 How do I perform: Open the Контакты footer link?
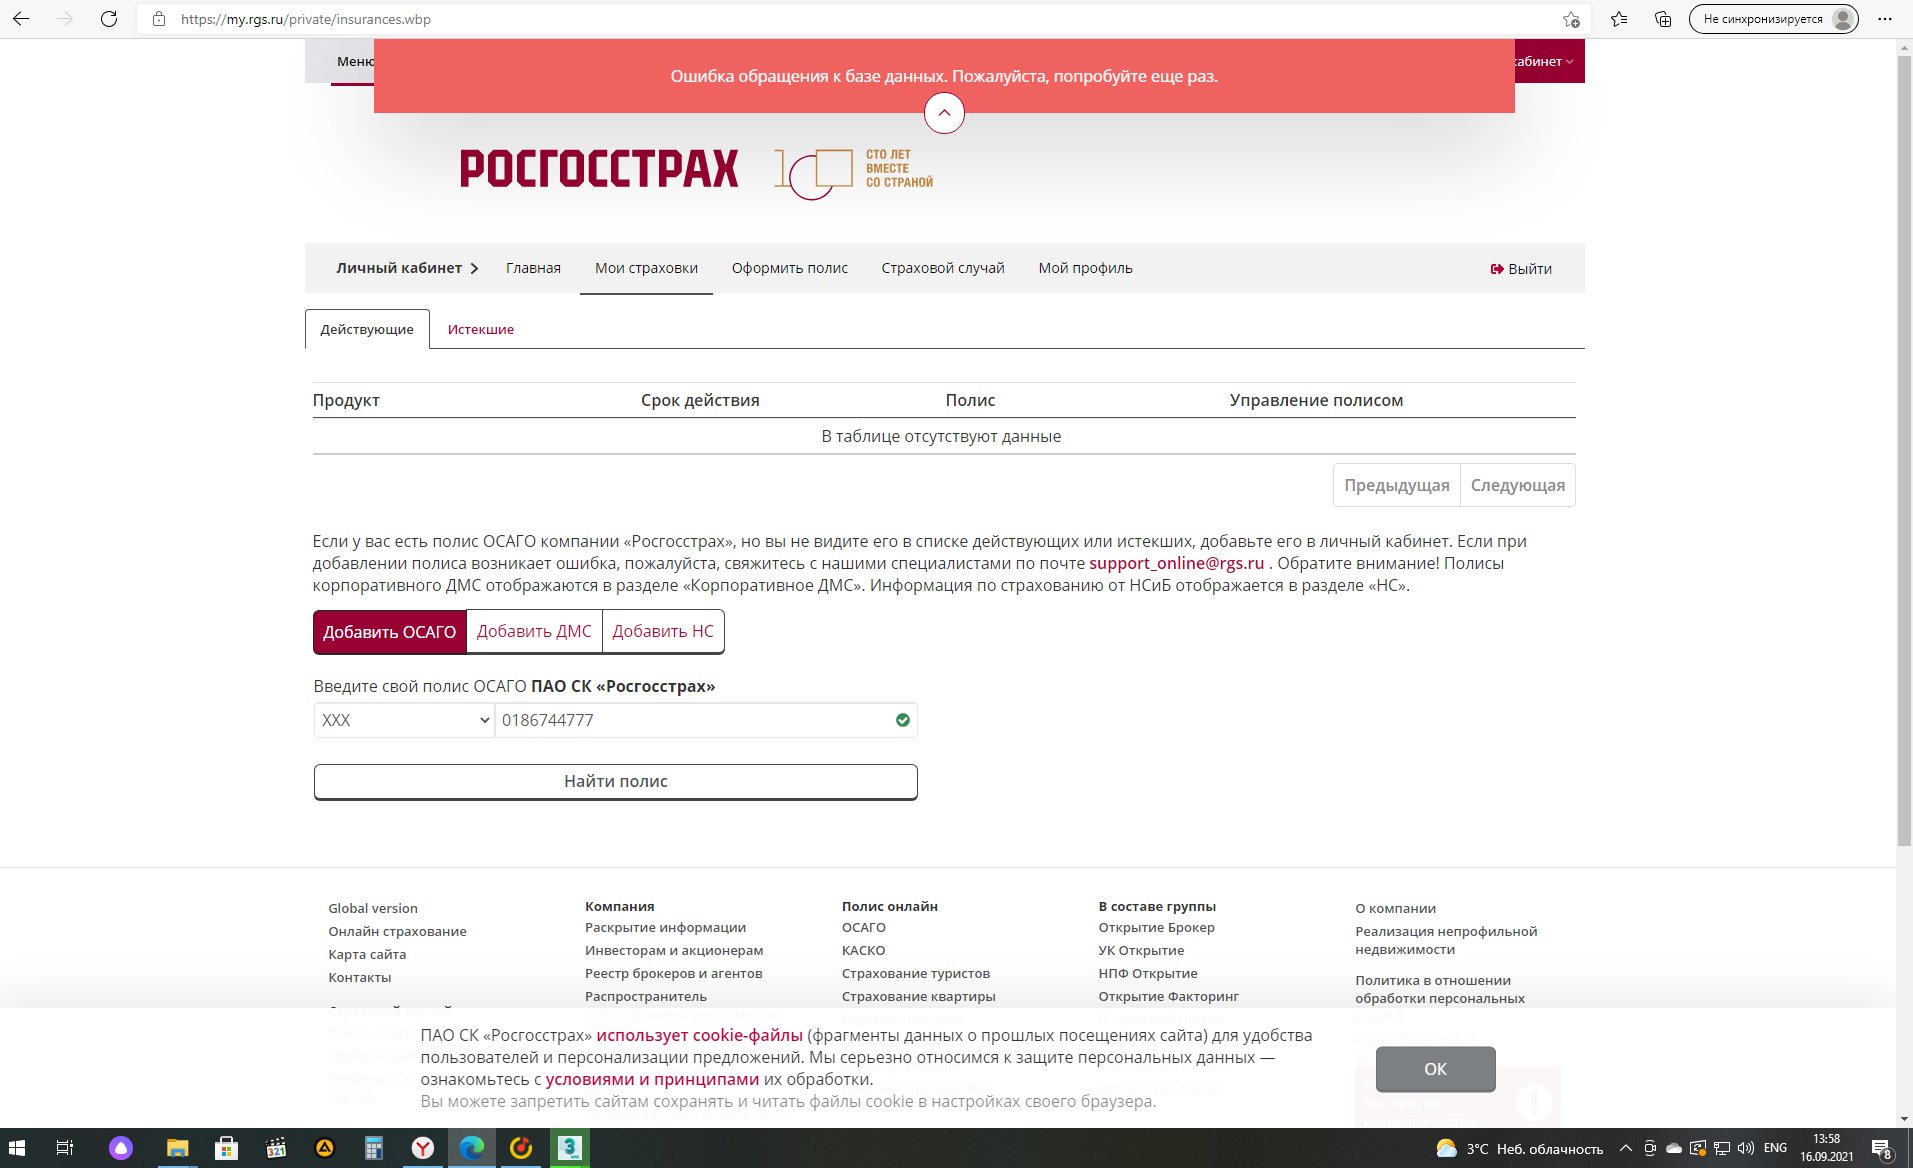click(x=360, y=977)
